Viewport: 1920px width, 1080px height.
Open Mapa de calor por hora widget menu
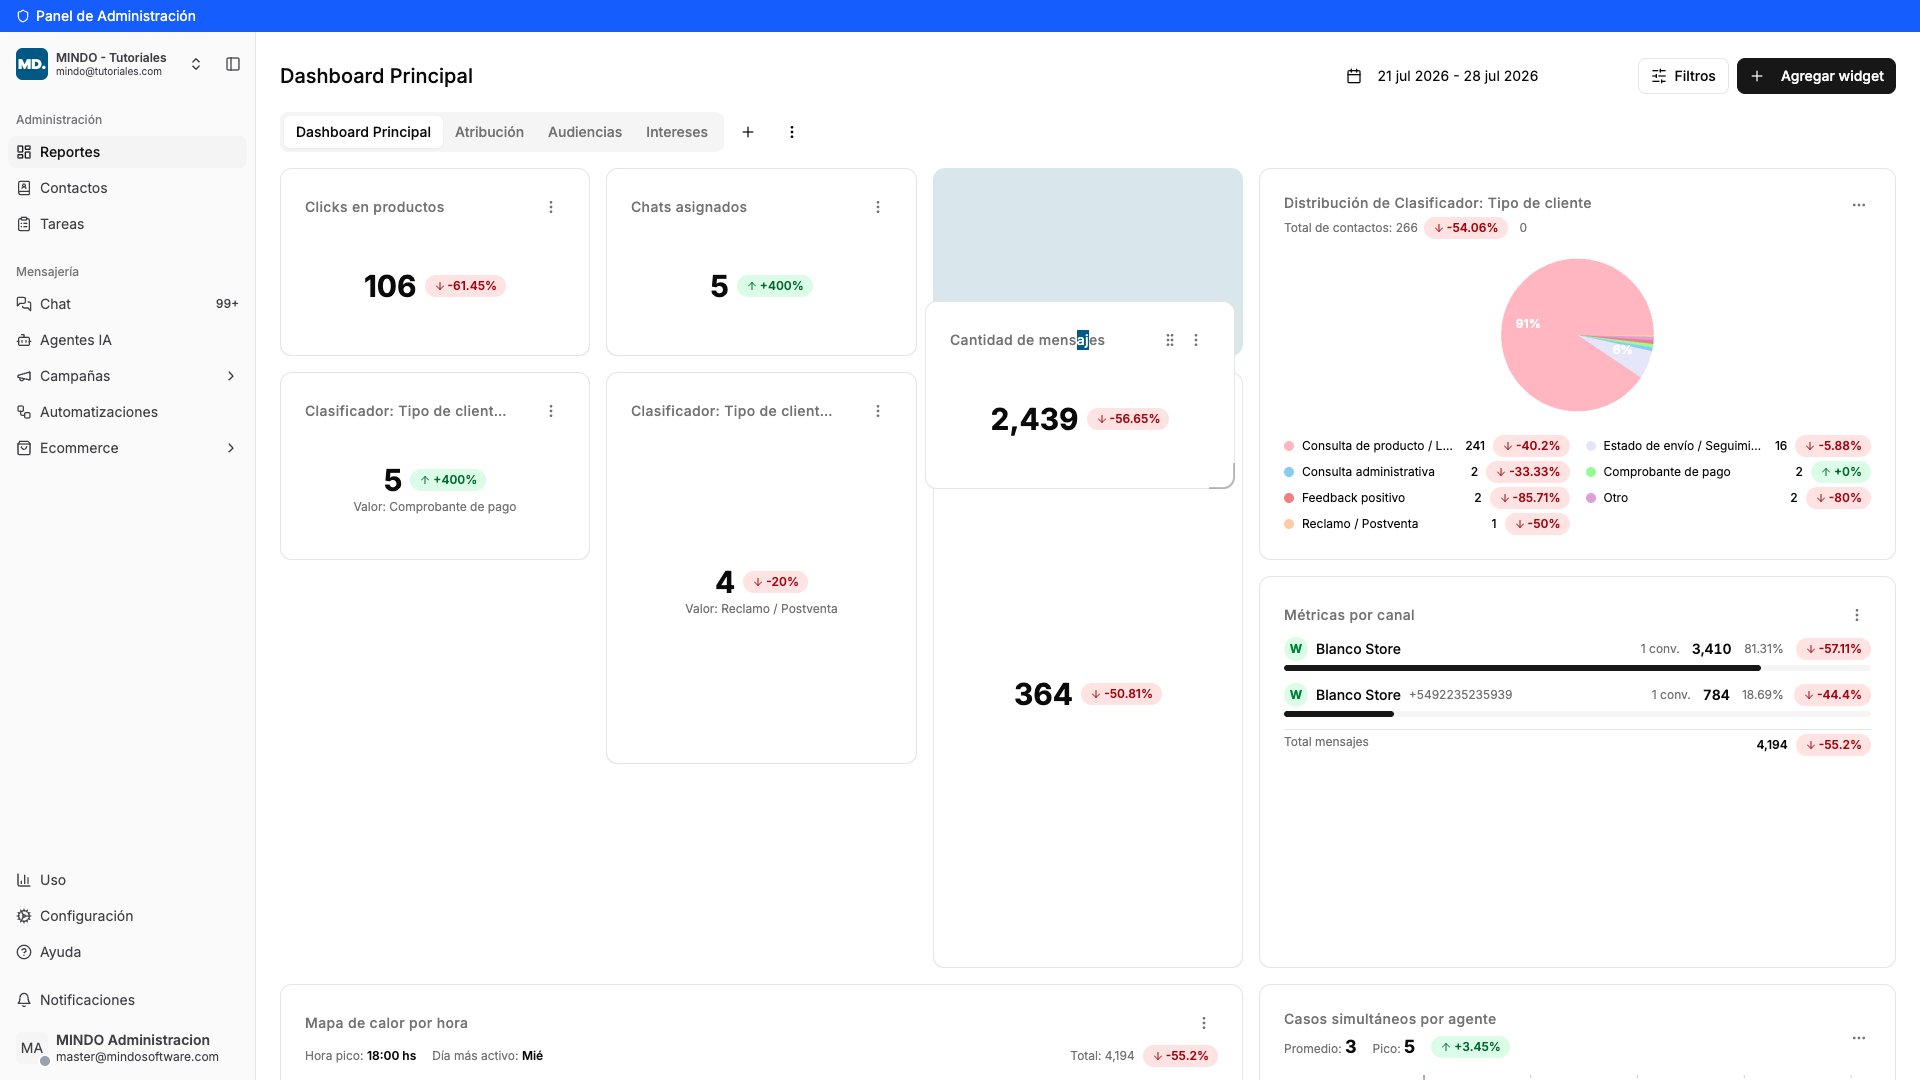(x=1204, y=1023)
